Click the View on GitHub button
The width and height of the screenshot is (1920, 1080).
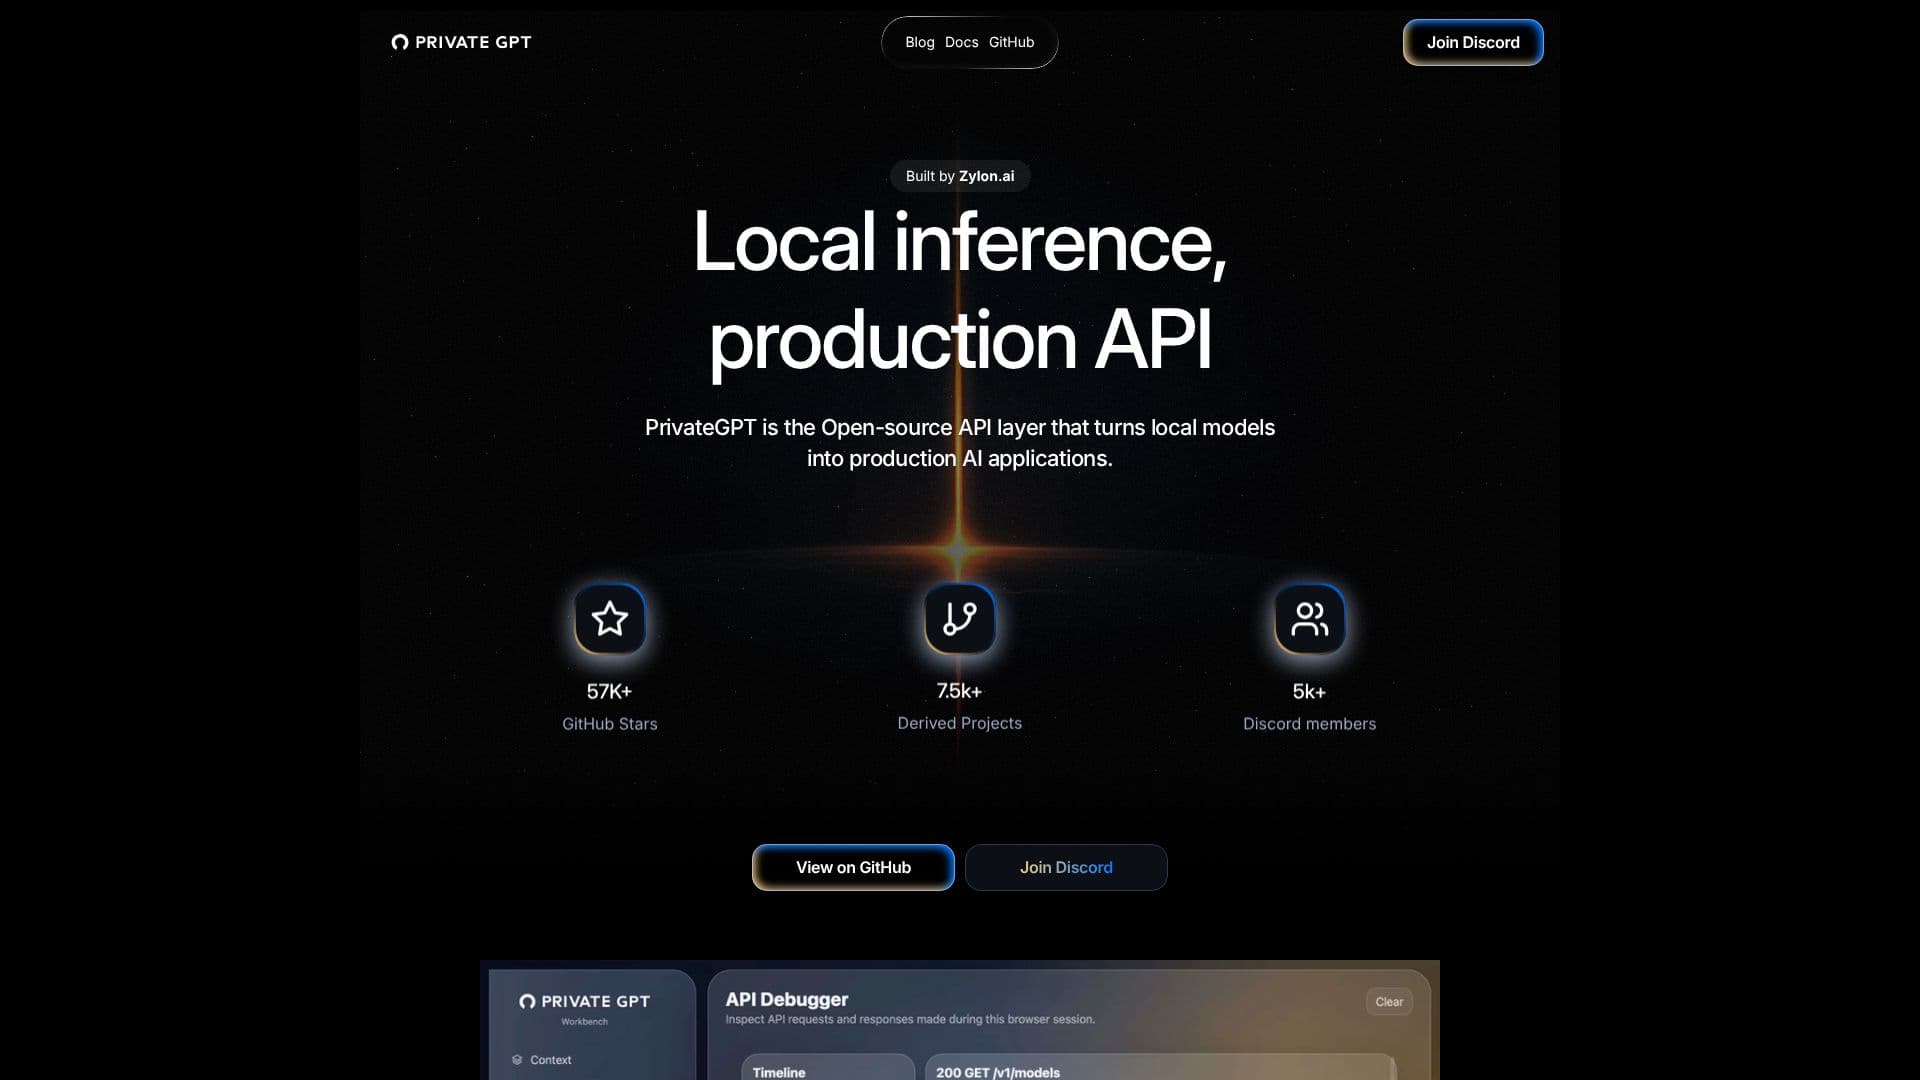click(x=853, y=867)
